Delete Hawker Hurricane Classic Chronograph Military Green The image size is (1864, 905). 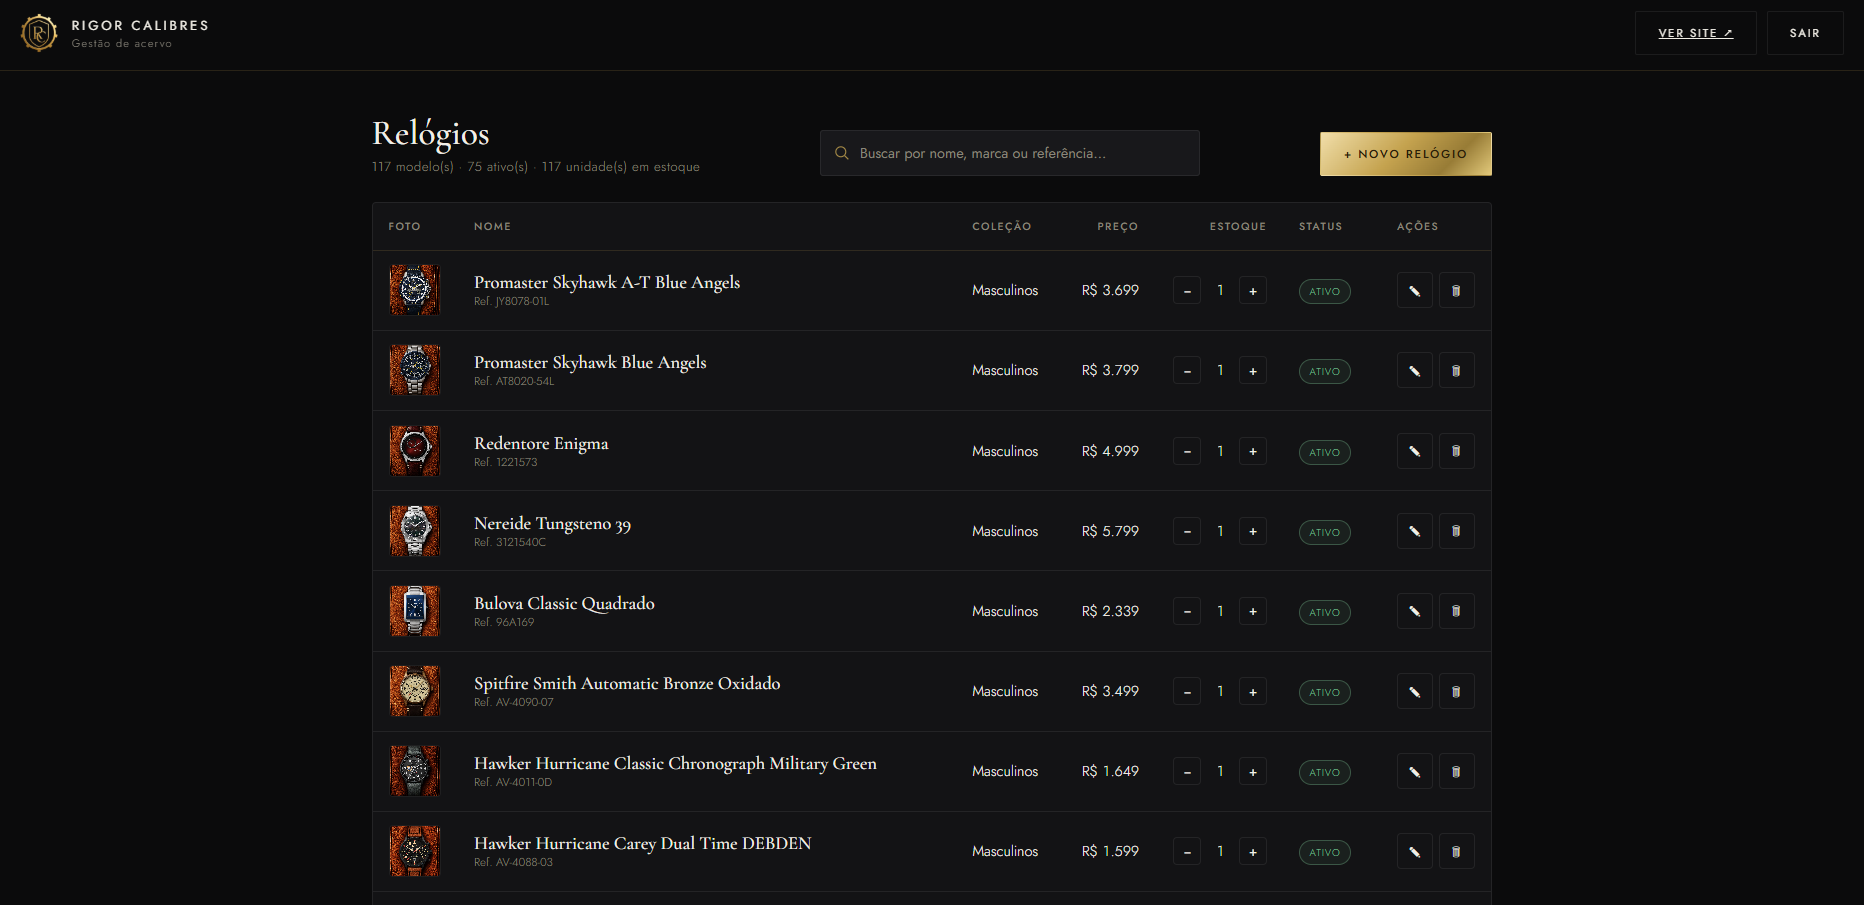tap(1456, 771)
